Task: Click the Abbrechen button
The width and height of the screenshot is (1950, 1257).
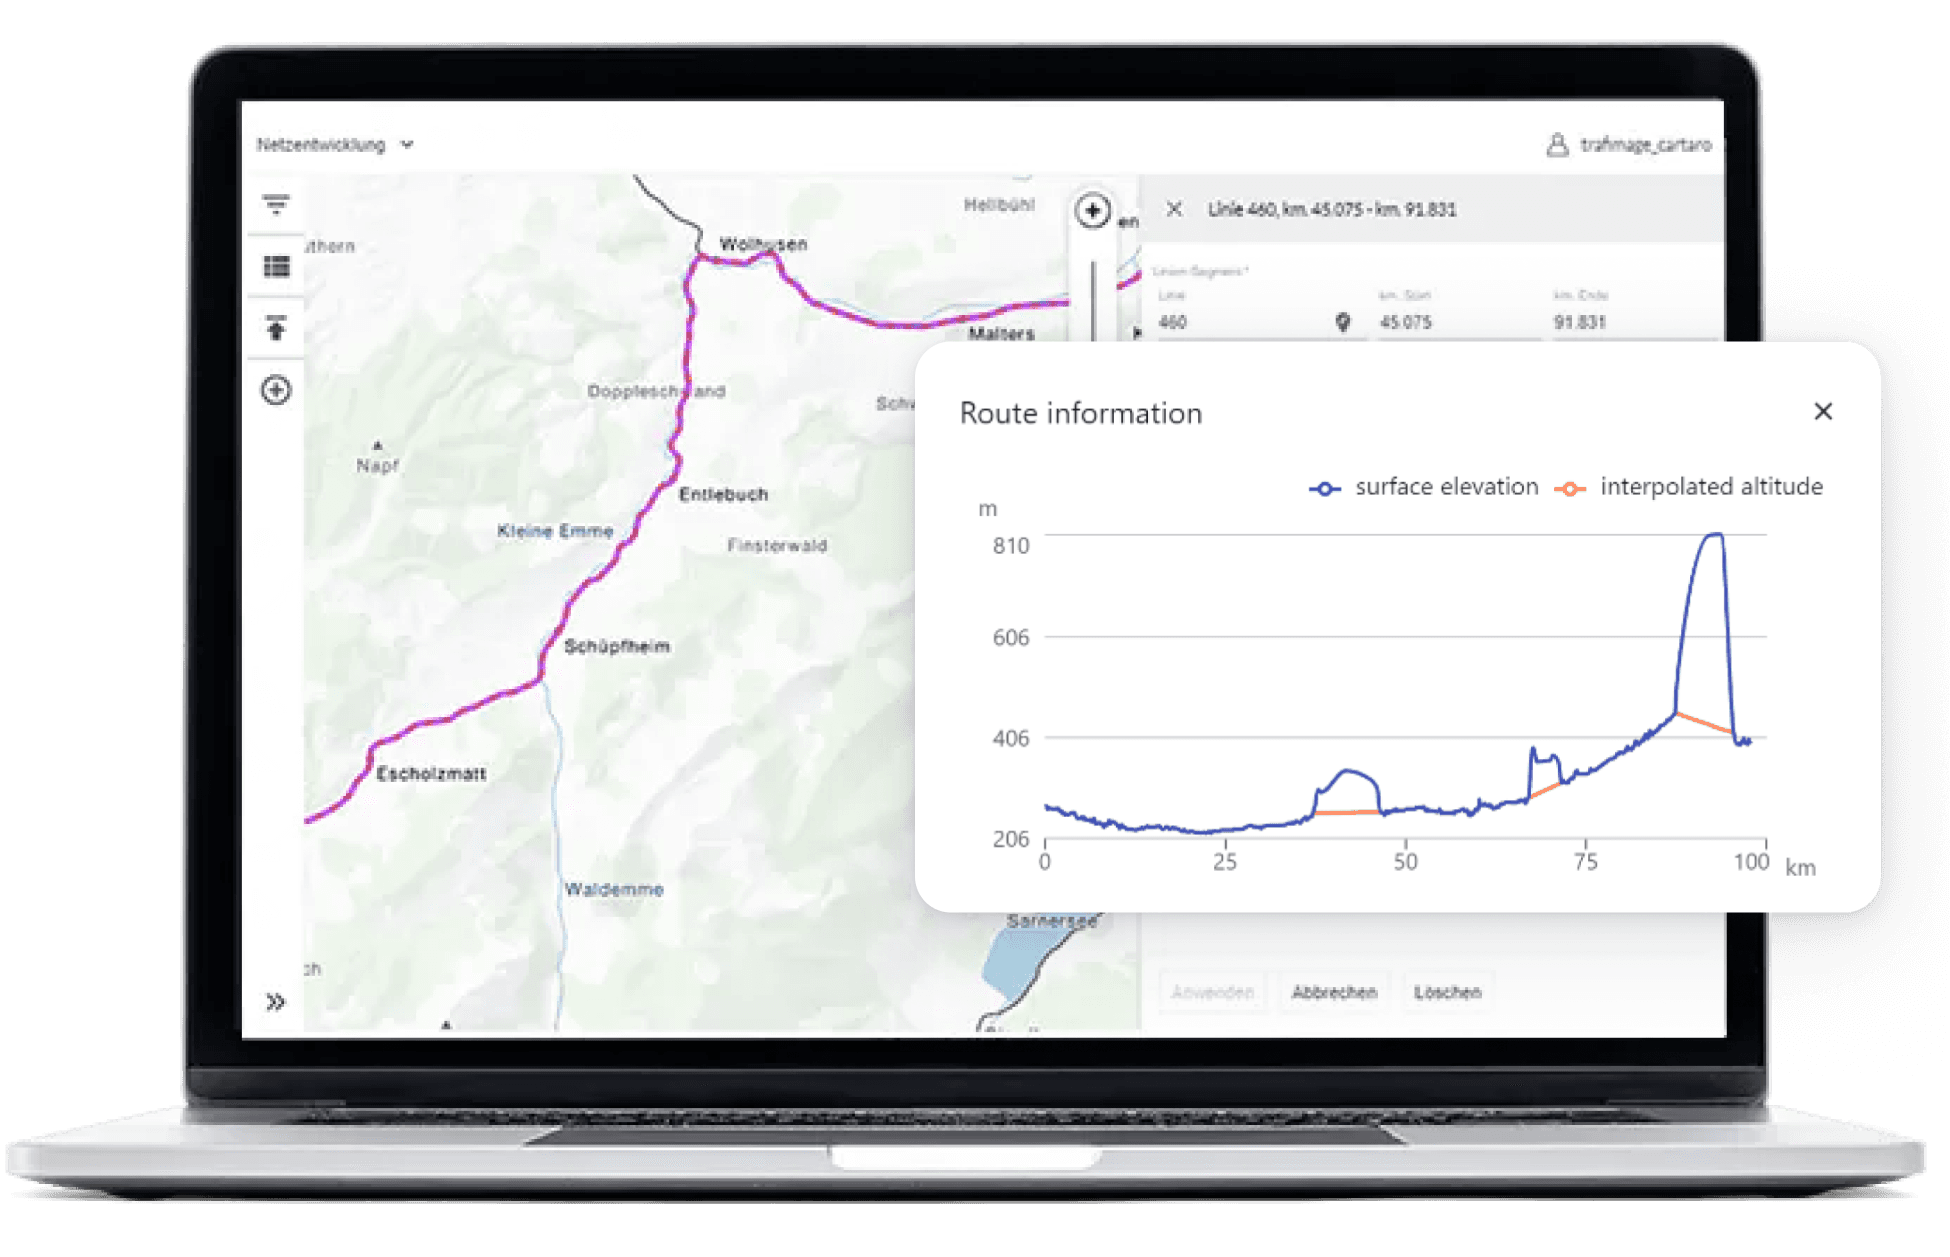Action: (1334, 992)
